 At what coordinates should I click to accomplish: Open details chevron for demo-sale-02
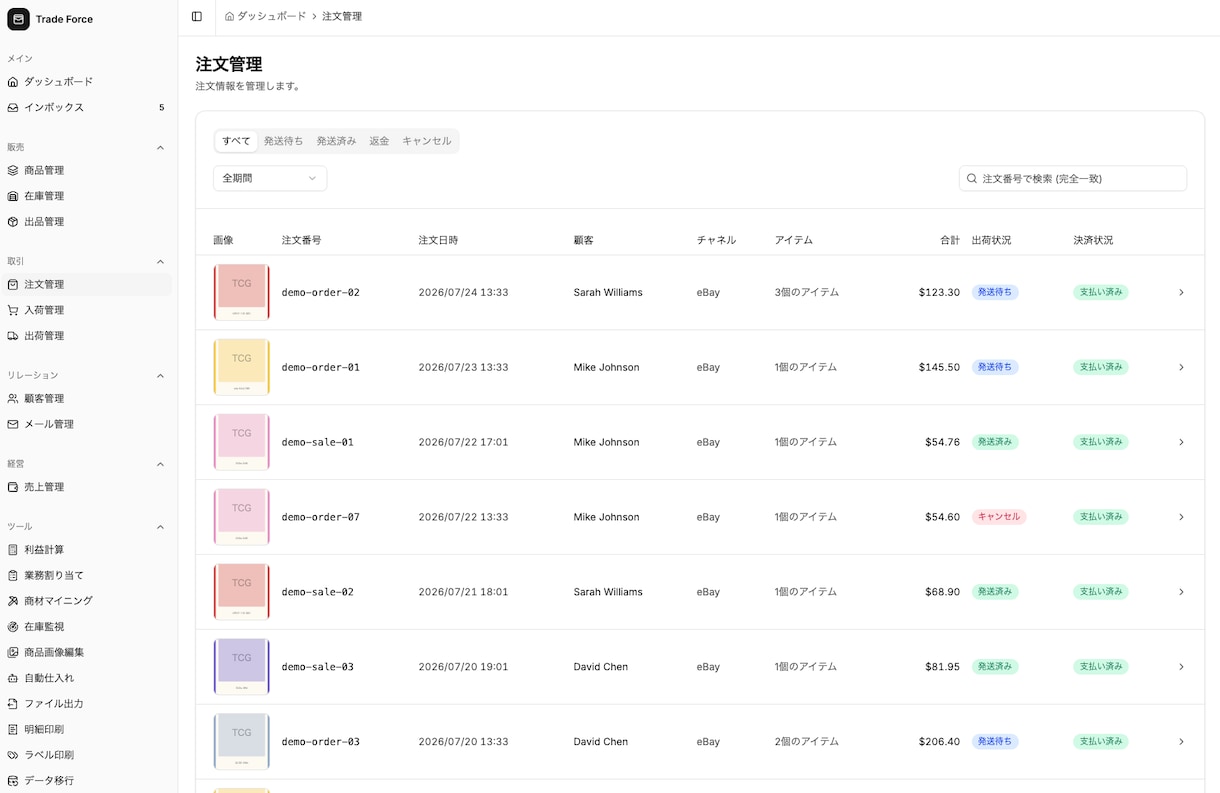(1181, 592)
